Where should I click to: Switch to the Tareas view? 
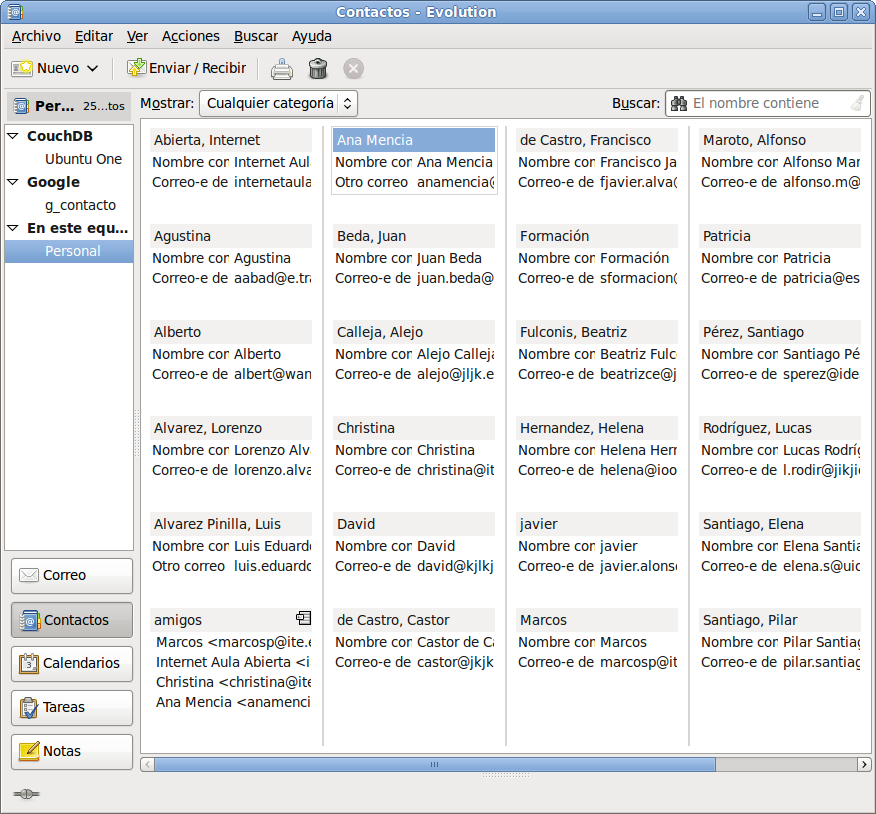(x=72, y=707)
